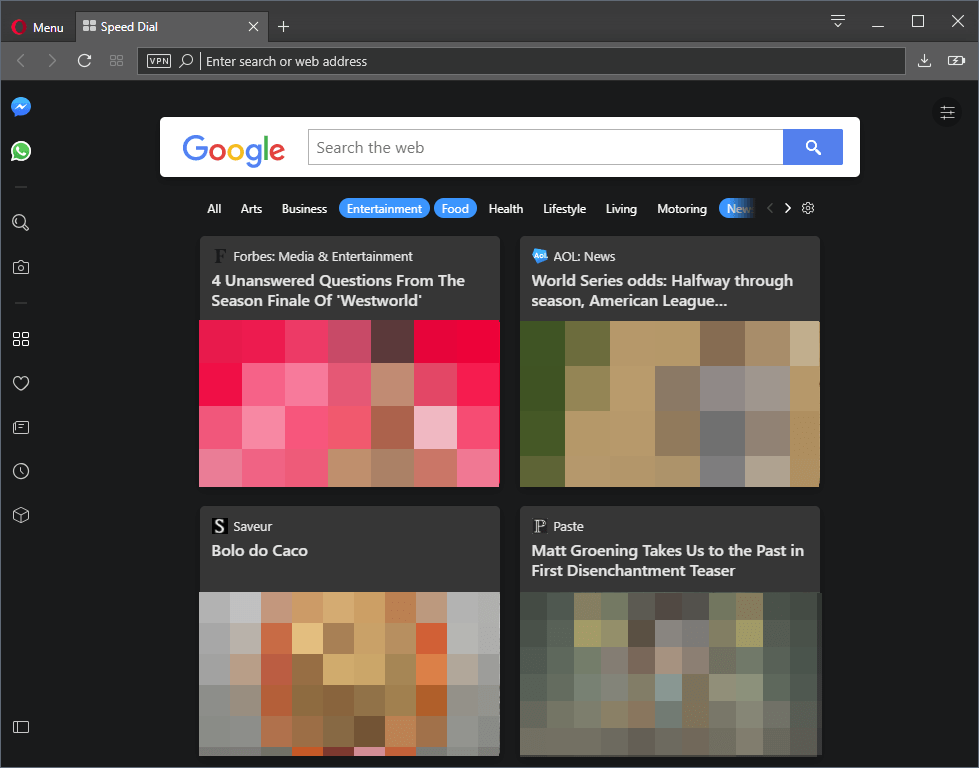
Task: Open news settings gear icon
Action: tap(808, 208)
